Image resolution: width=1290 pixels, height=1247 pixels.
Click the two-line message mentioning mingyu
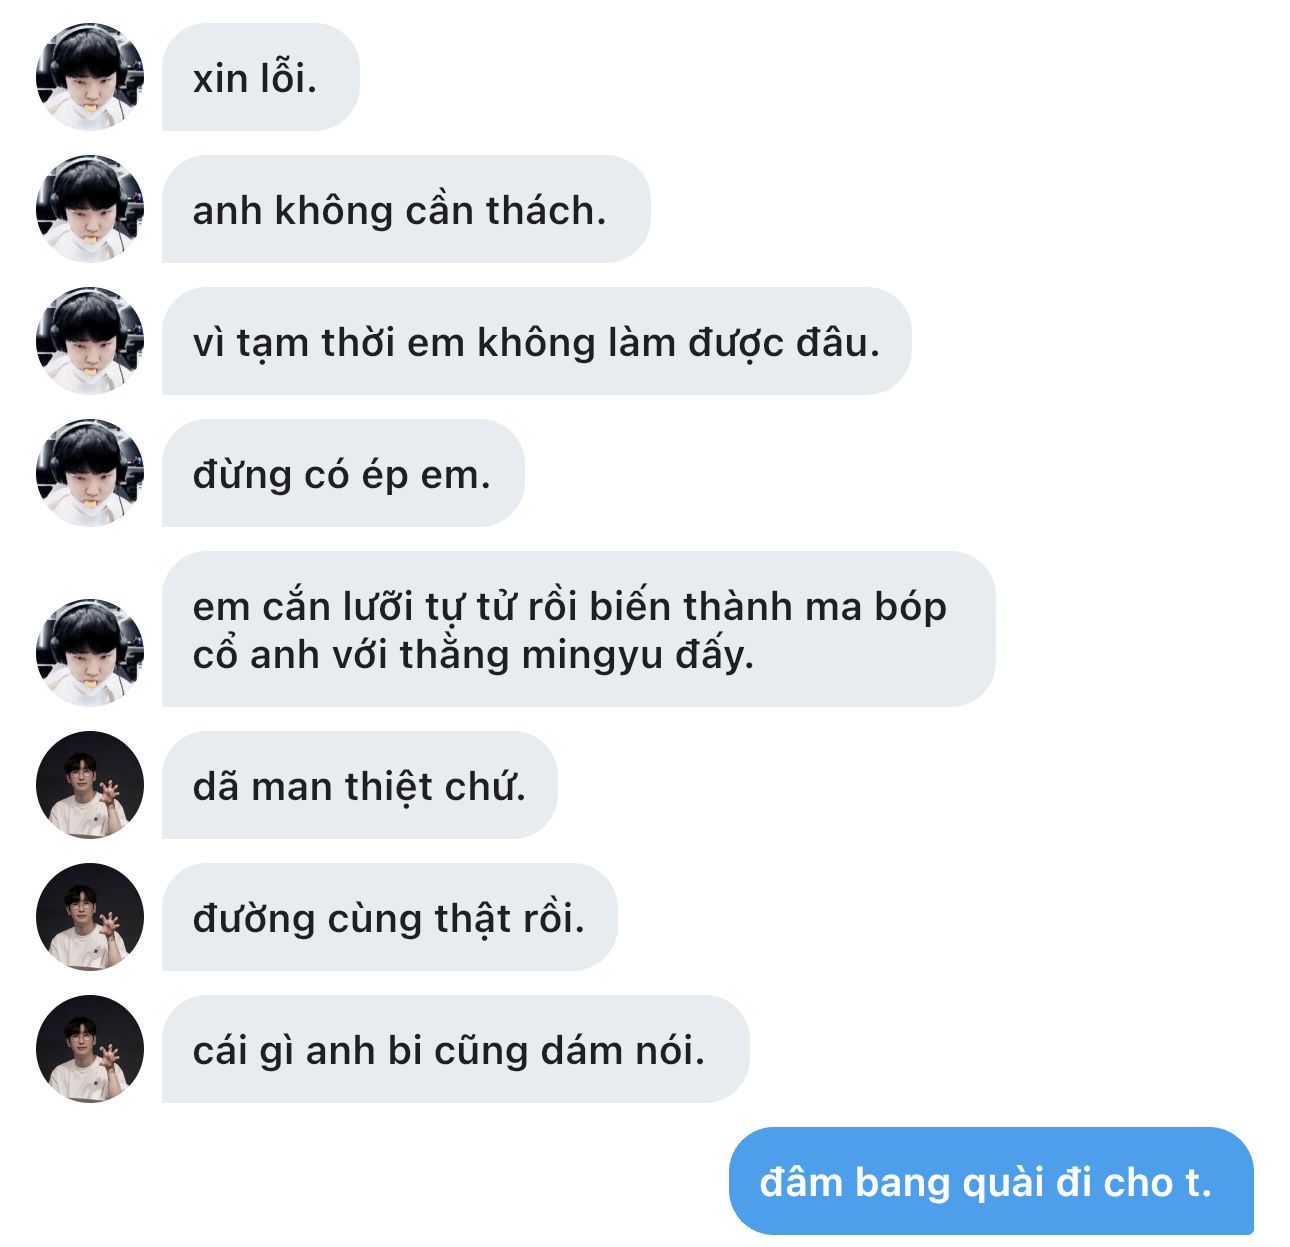(x=579, y=629)
